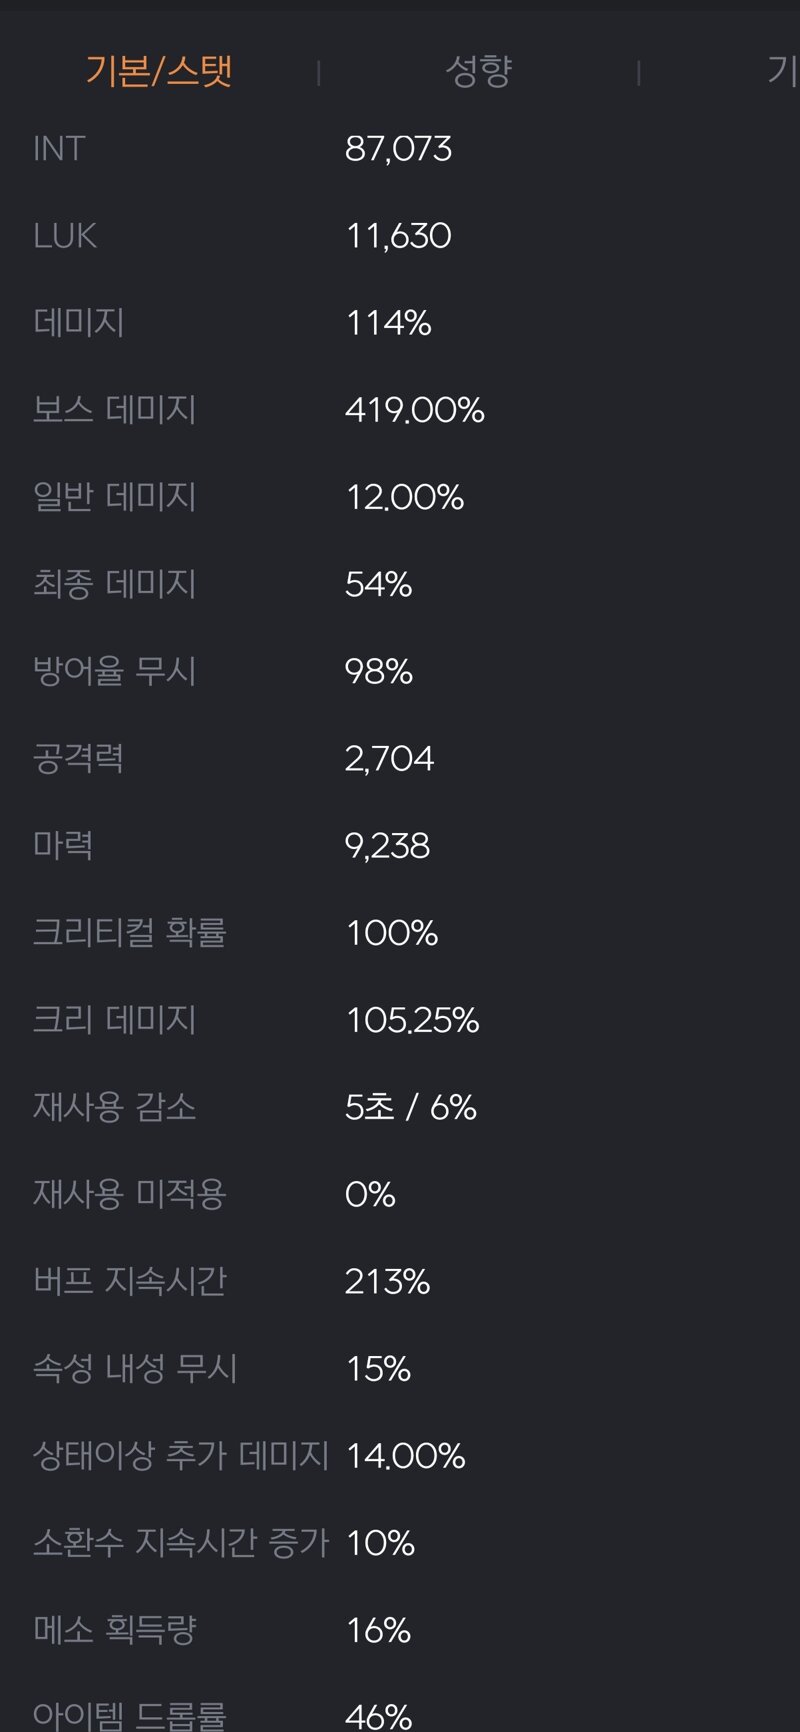Select the 버프 지속시간 213% row
Image resolution: width=800 pixels, height=1732 pixels.
click(x=400, y=1282)
